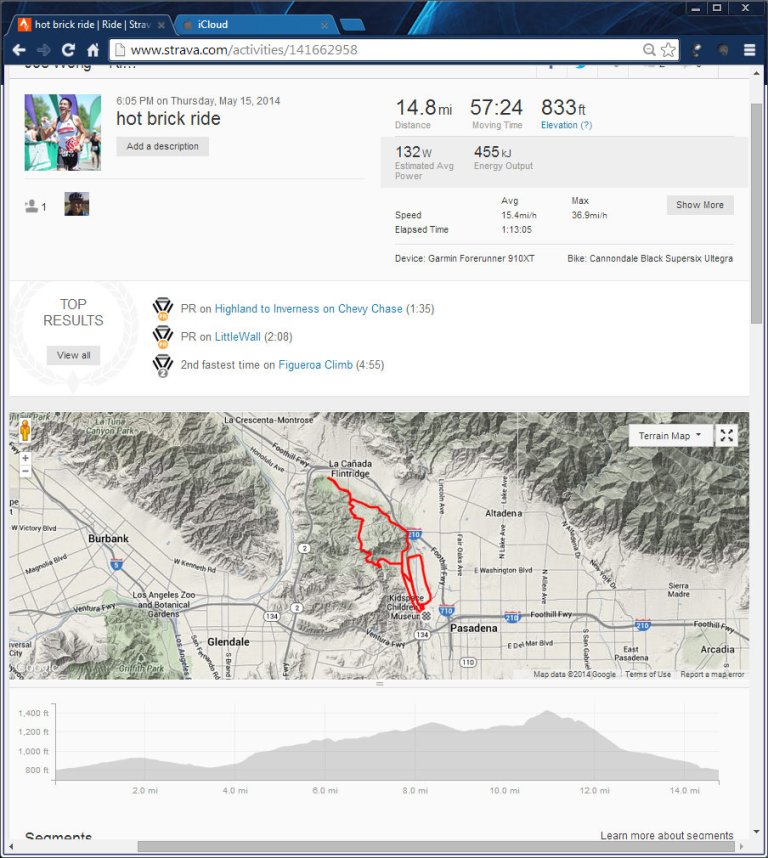Expand ride stats with Show More

click(x=699, y=204)
